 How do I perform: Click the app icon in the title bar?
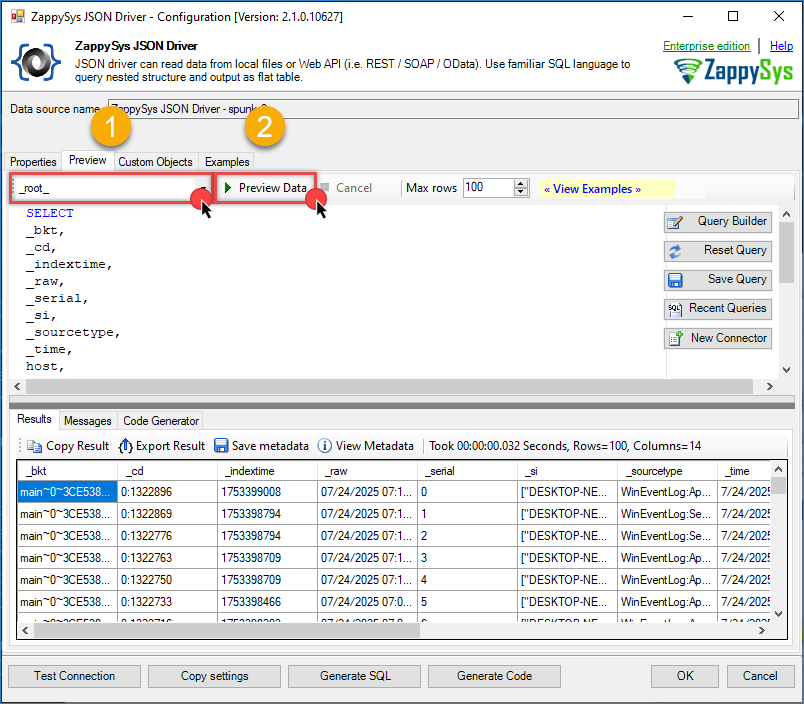pos(17,16)
